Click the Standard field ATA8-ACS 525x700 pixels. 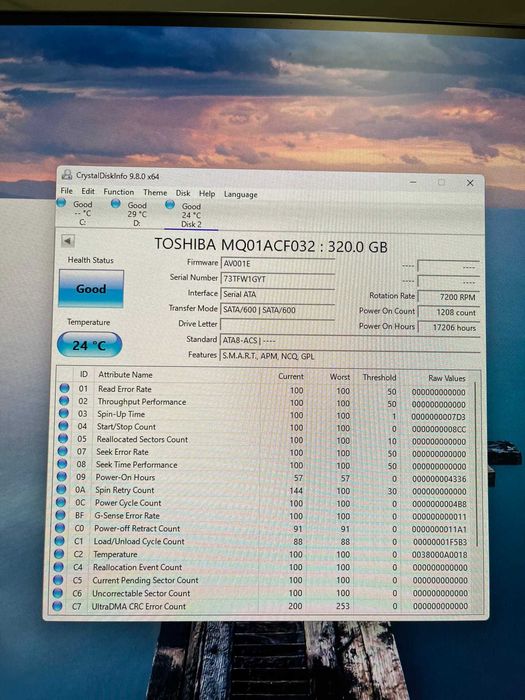click(350, 340)
